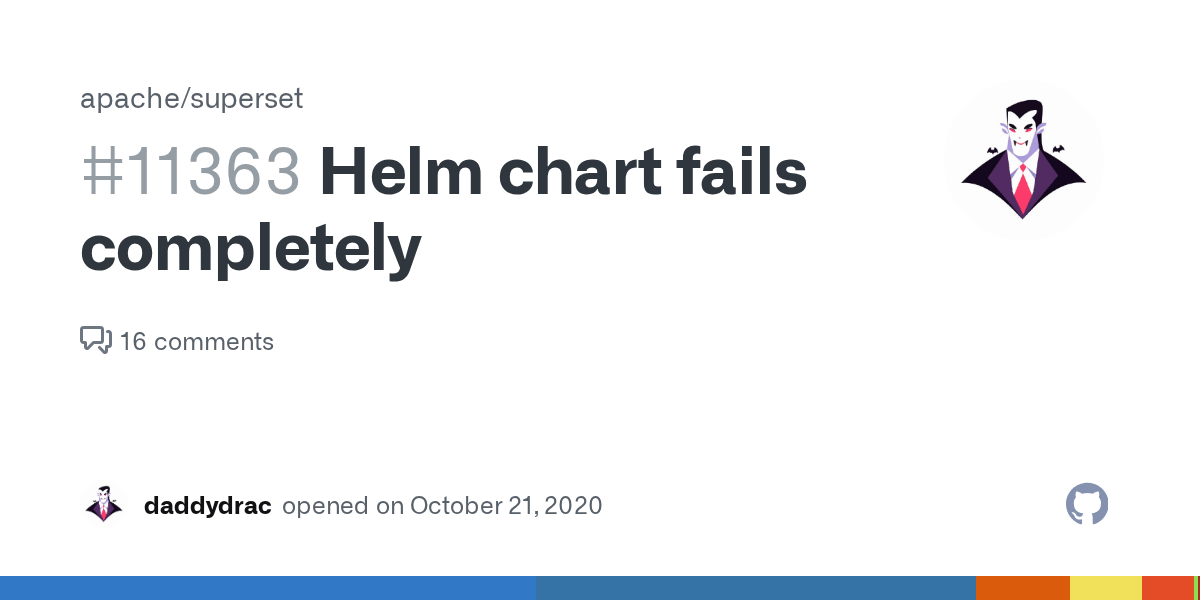Click 'opened on October 21, 2020' text
Image resolution: width=1200 pixels, height=600 pixels.
pos(442,506)
